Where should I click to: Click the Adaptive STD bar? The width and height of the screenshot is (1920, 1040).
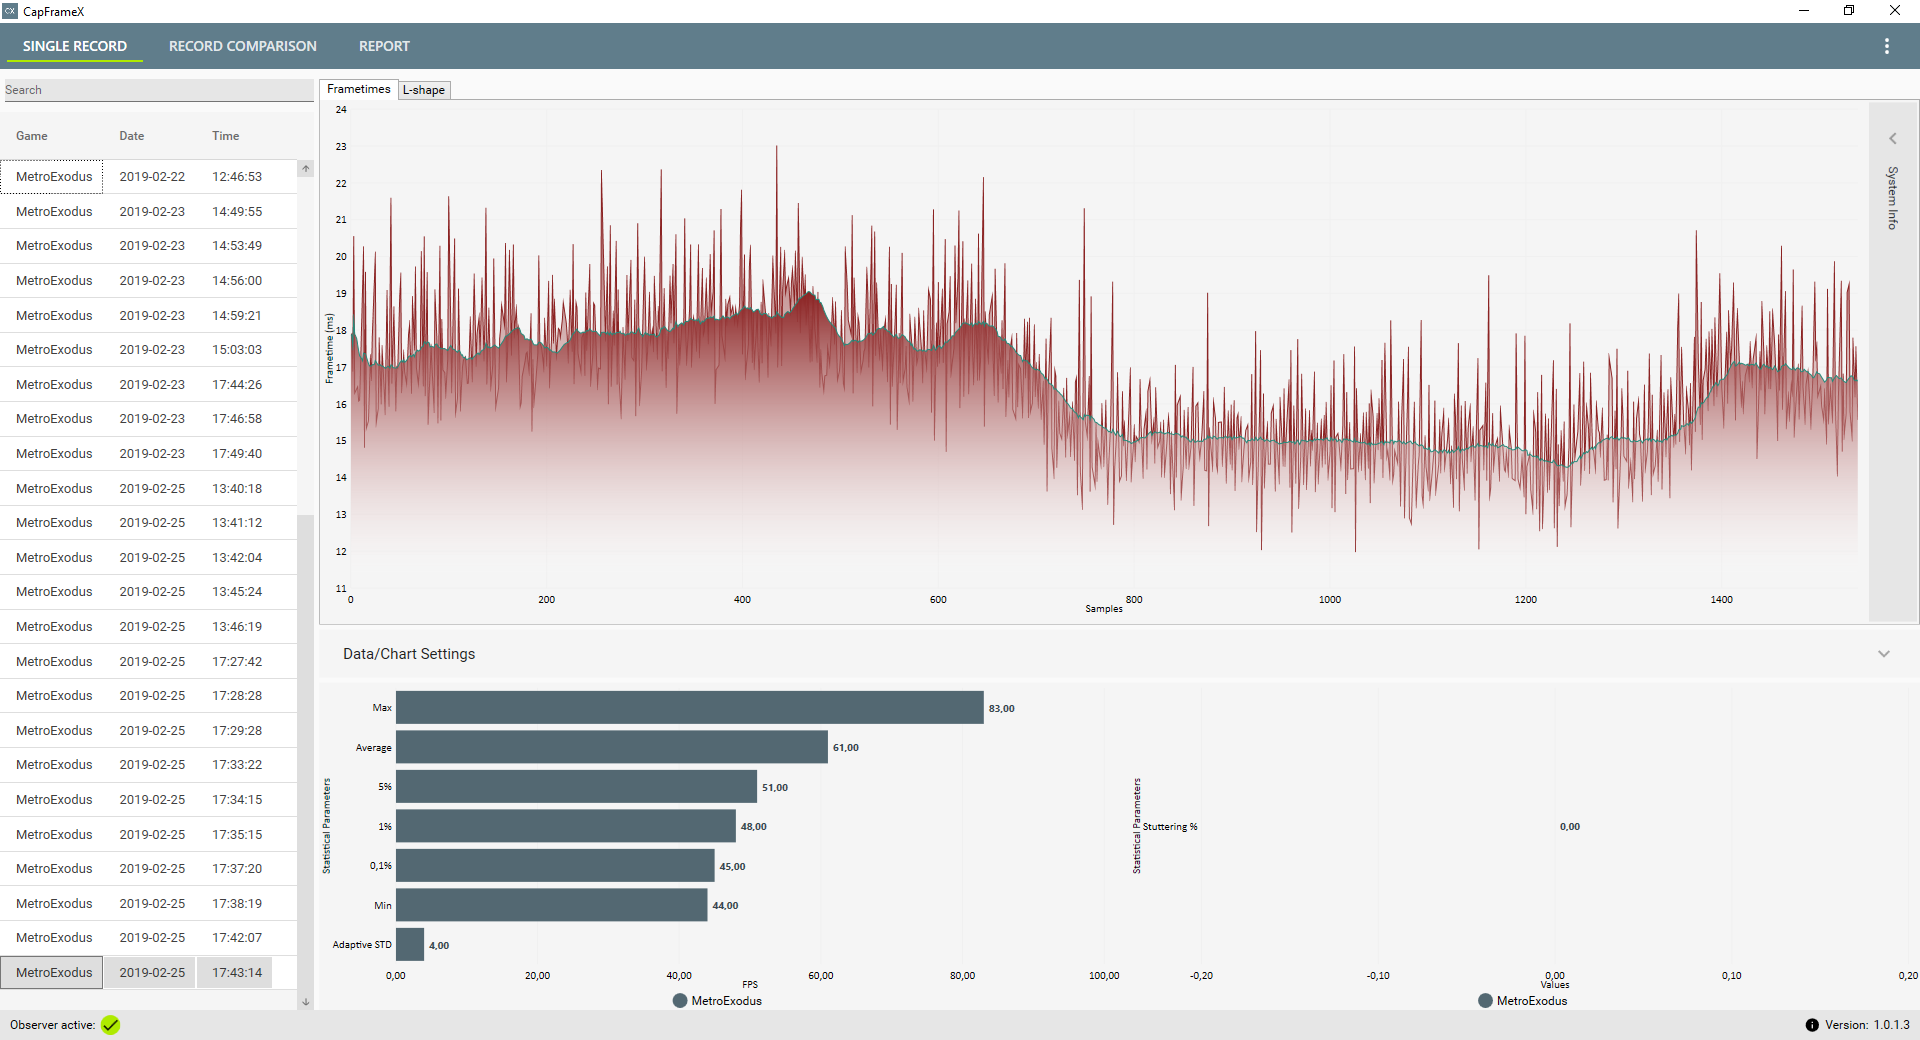point(410,944)
